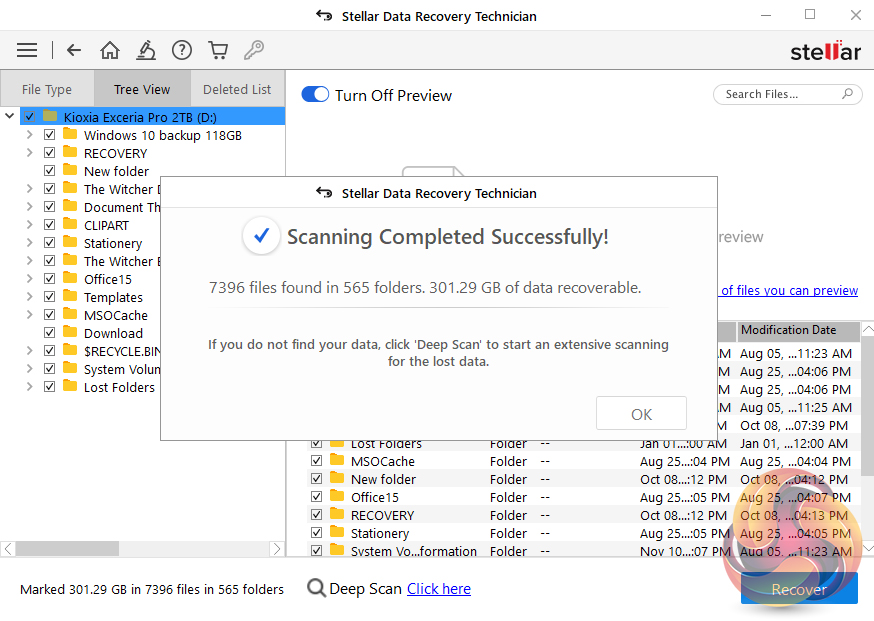
Task: Uncheck Download folder checkbox
Action: point(50,332)
